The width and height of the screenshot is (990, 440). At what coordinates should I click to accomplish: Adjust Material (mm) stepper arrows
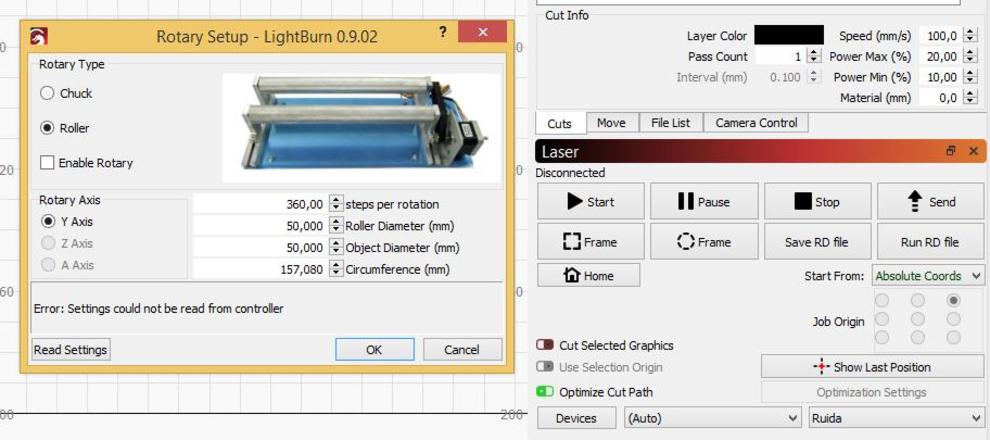point(970,98)
